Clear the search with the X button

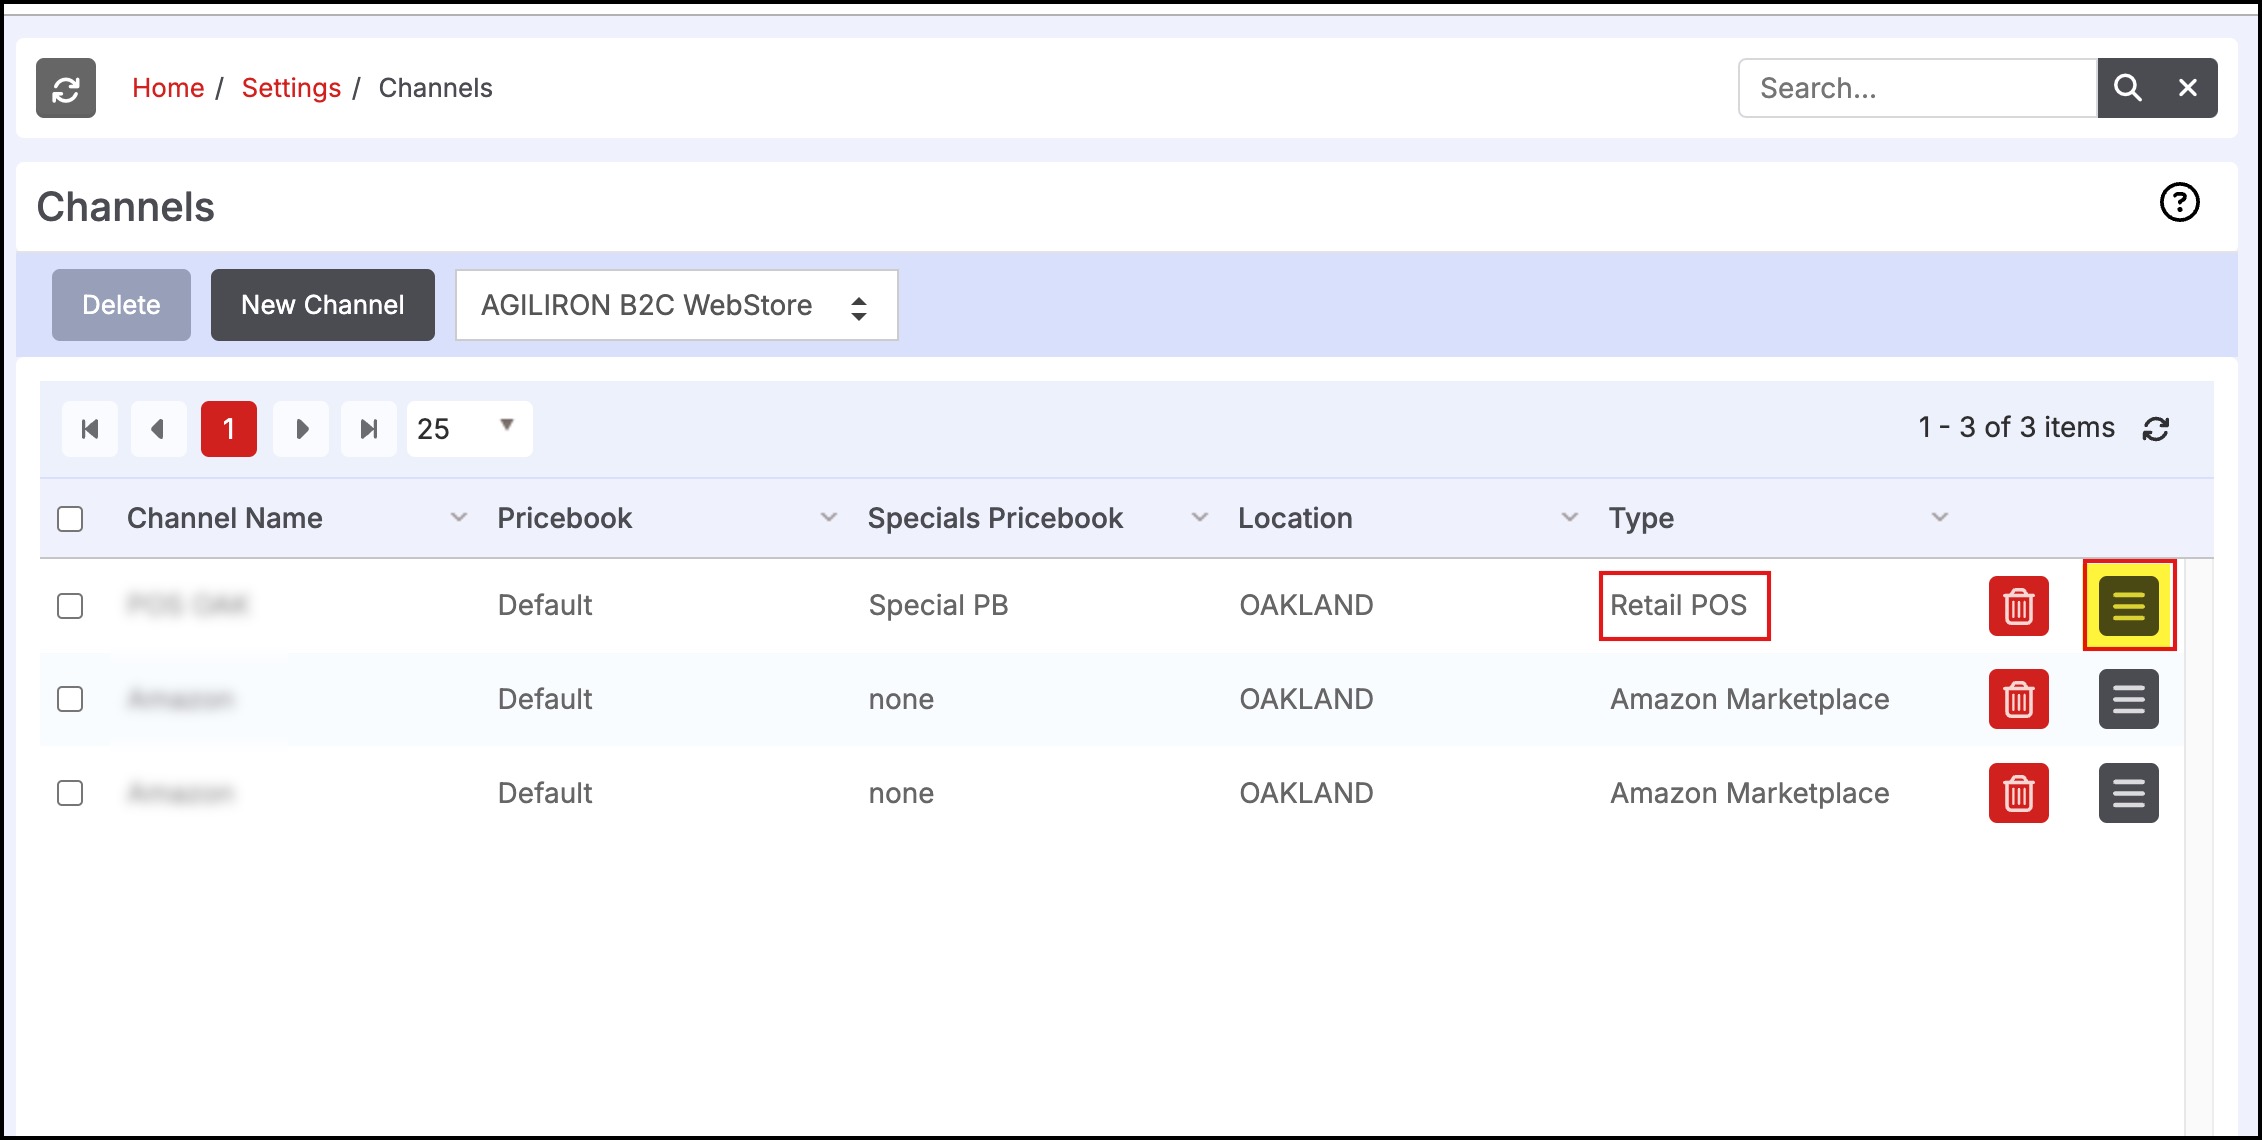[2188, 88]
